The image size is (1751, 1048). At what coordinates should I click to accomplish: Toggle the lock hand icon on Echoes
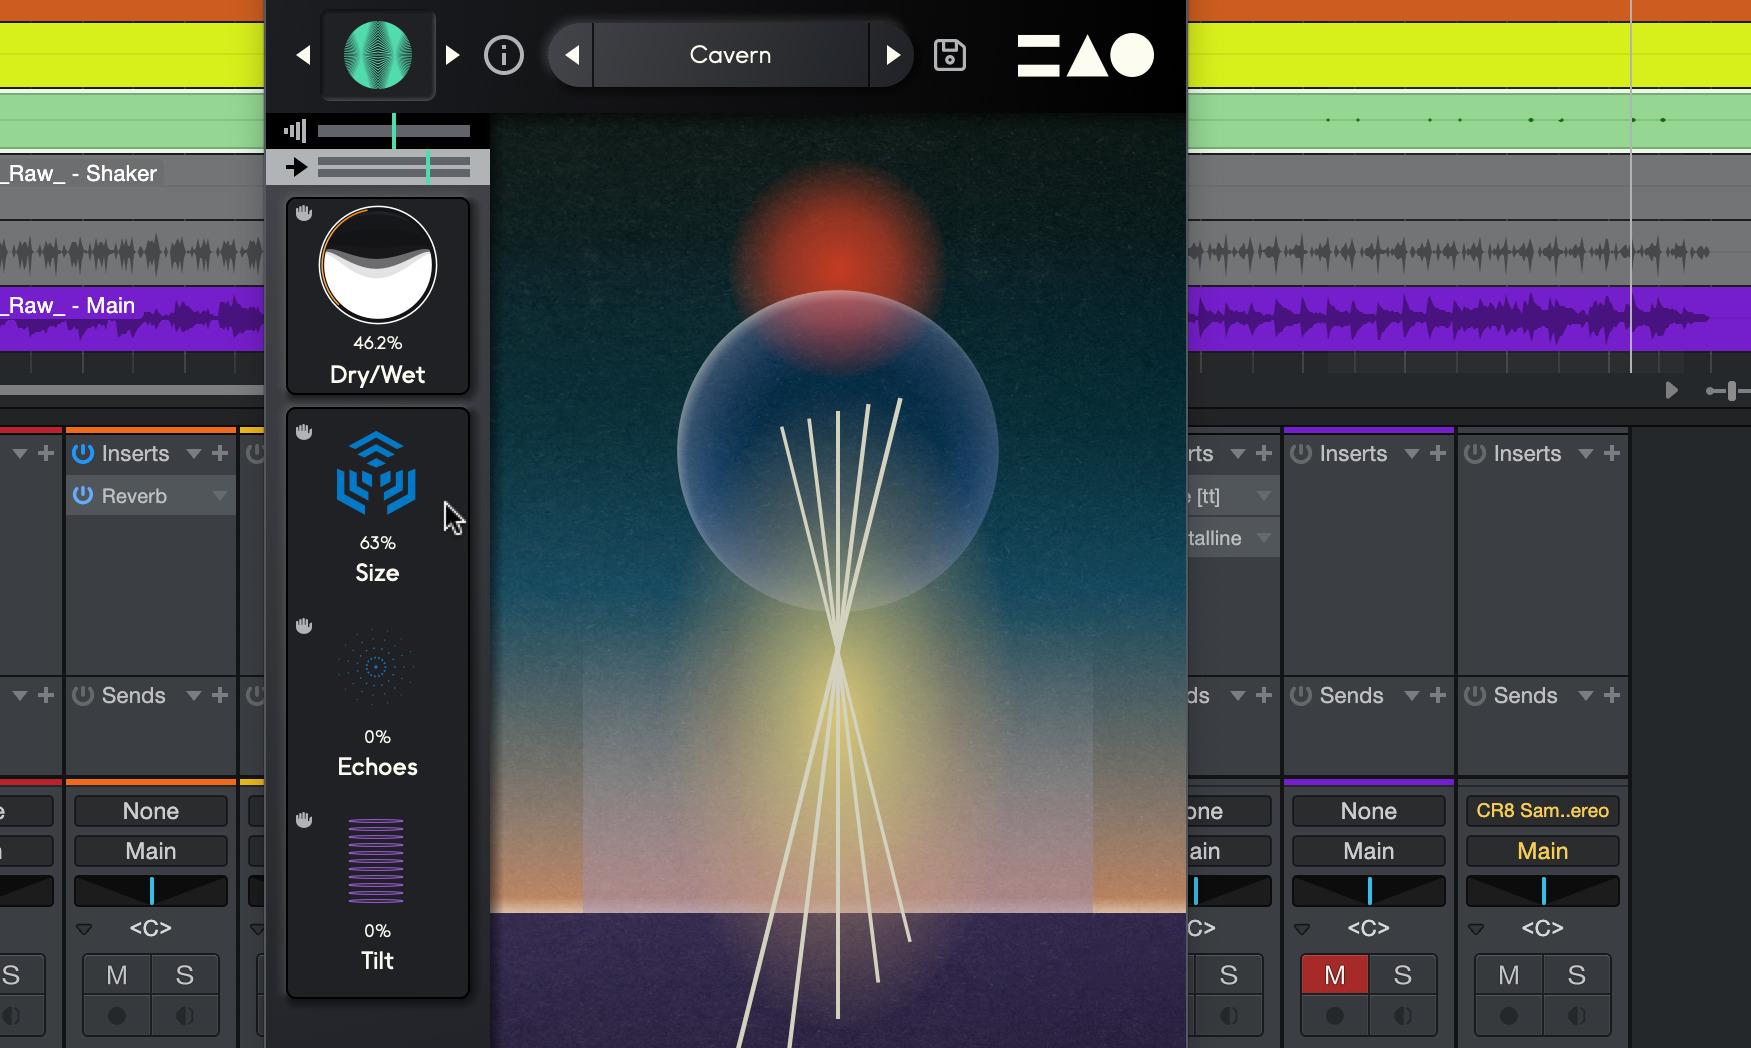coord(304,625)
